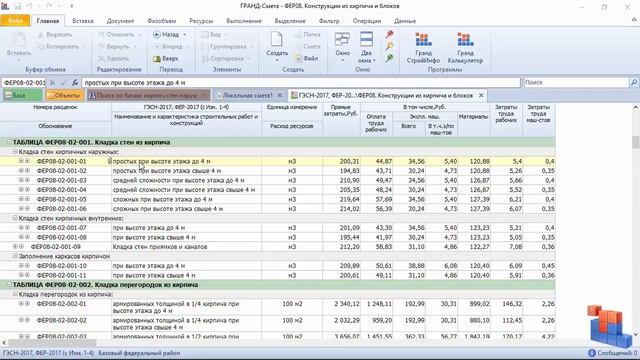Click the Два окна split icon
This screenshot has height=360, width=640.
click(366, 40)
